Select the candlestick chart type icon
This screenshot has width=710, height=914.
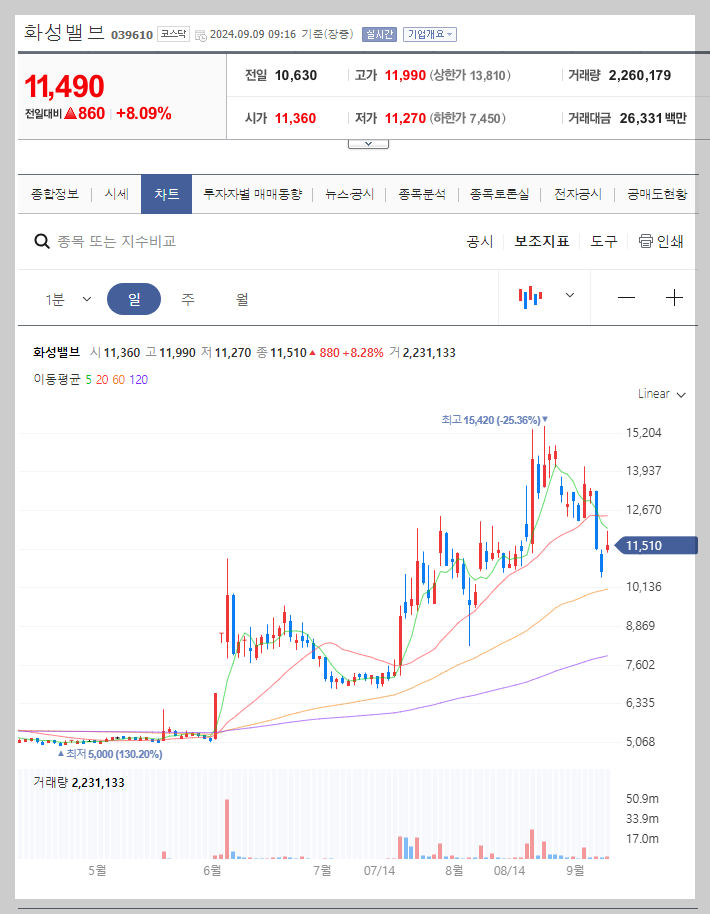pos(532,298)
